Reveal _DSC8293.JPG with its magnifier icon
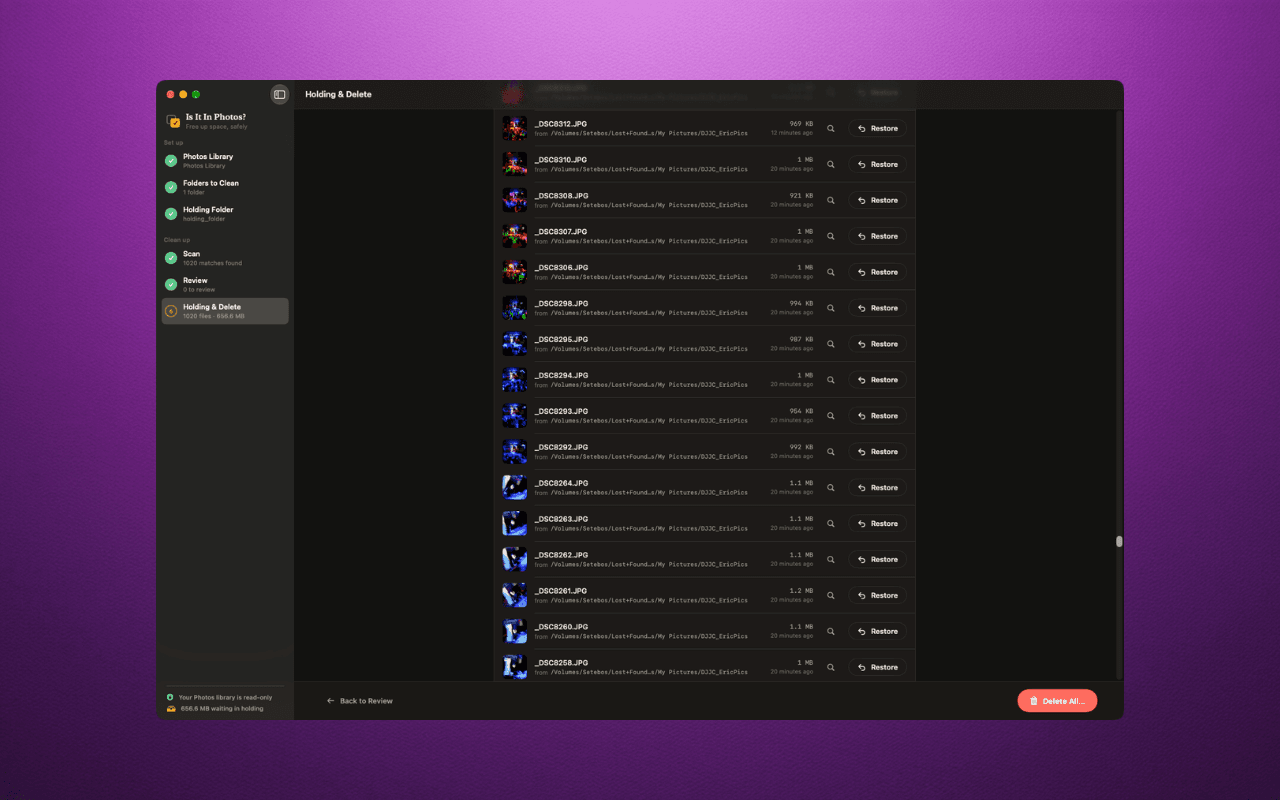This screenshot has height=800, width=1280. click(x=830, y=416)
